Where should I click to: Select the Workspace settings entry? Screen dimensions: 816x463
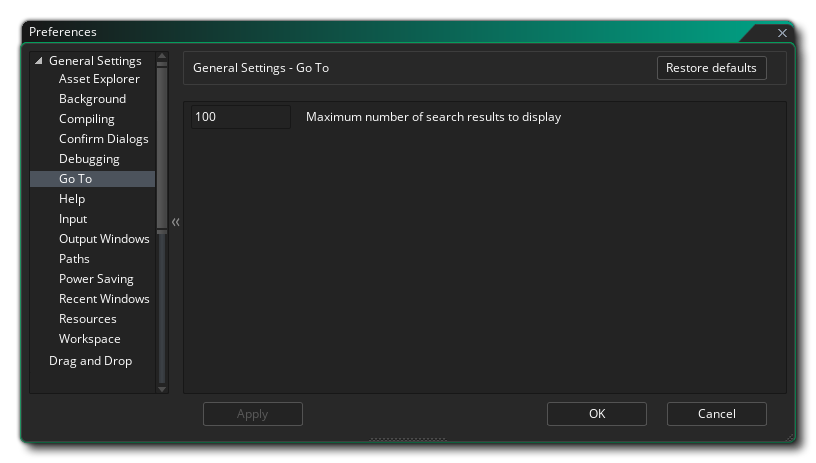(89, 339)
